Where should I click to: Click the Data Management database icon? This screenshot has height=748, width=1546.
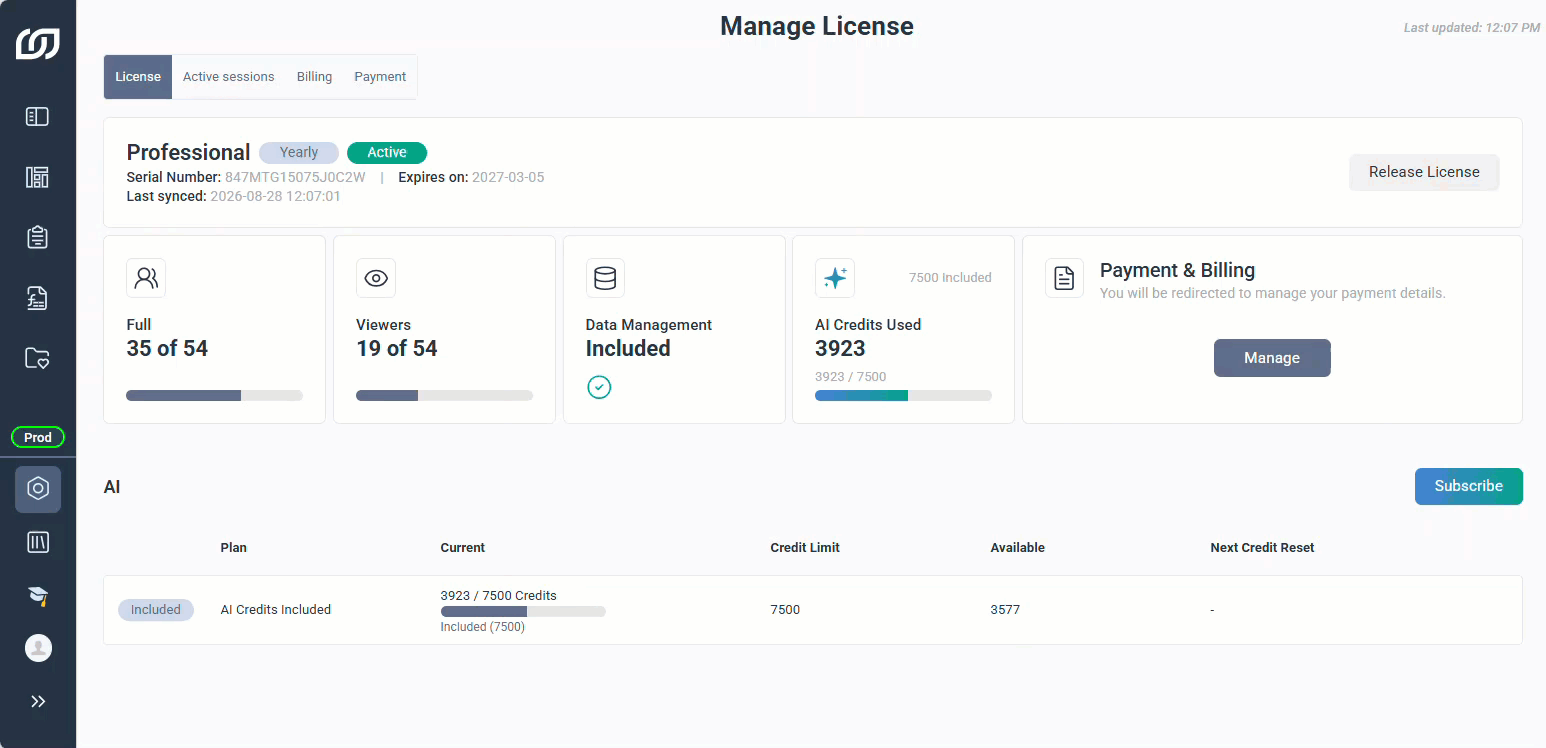pyautogui.click(x=605, y=278)
